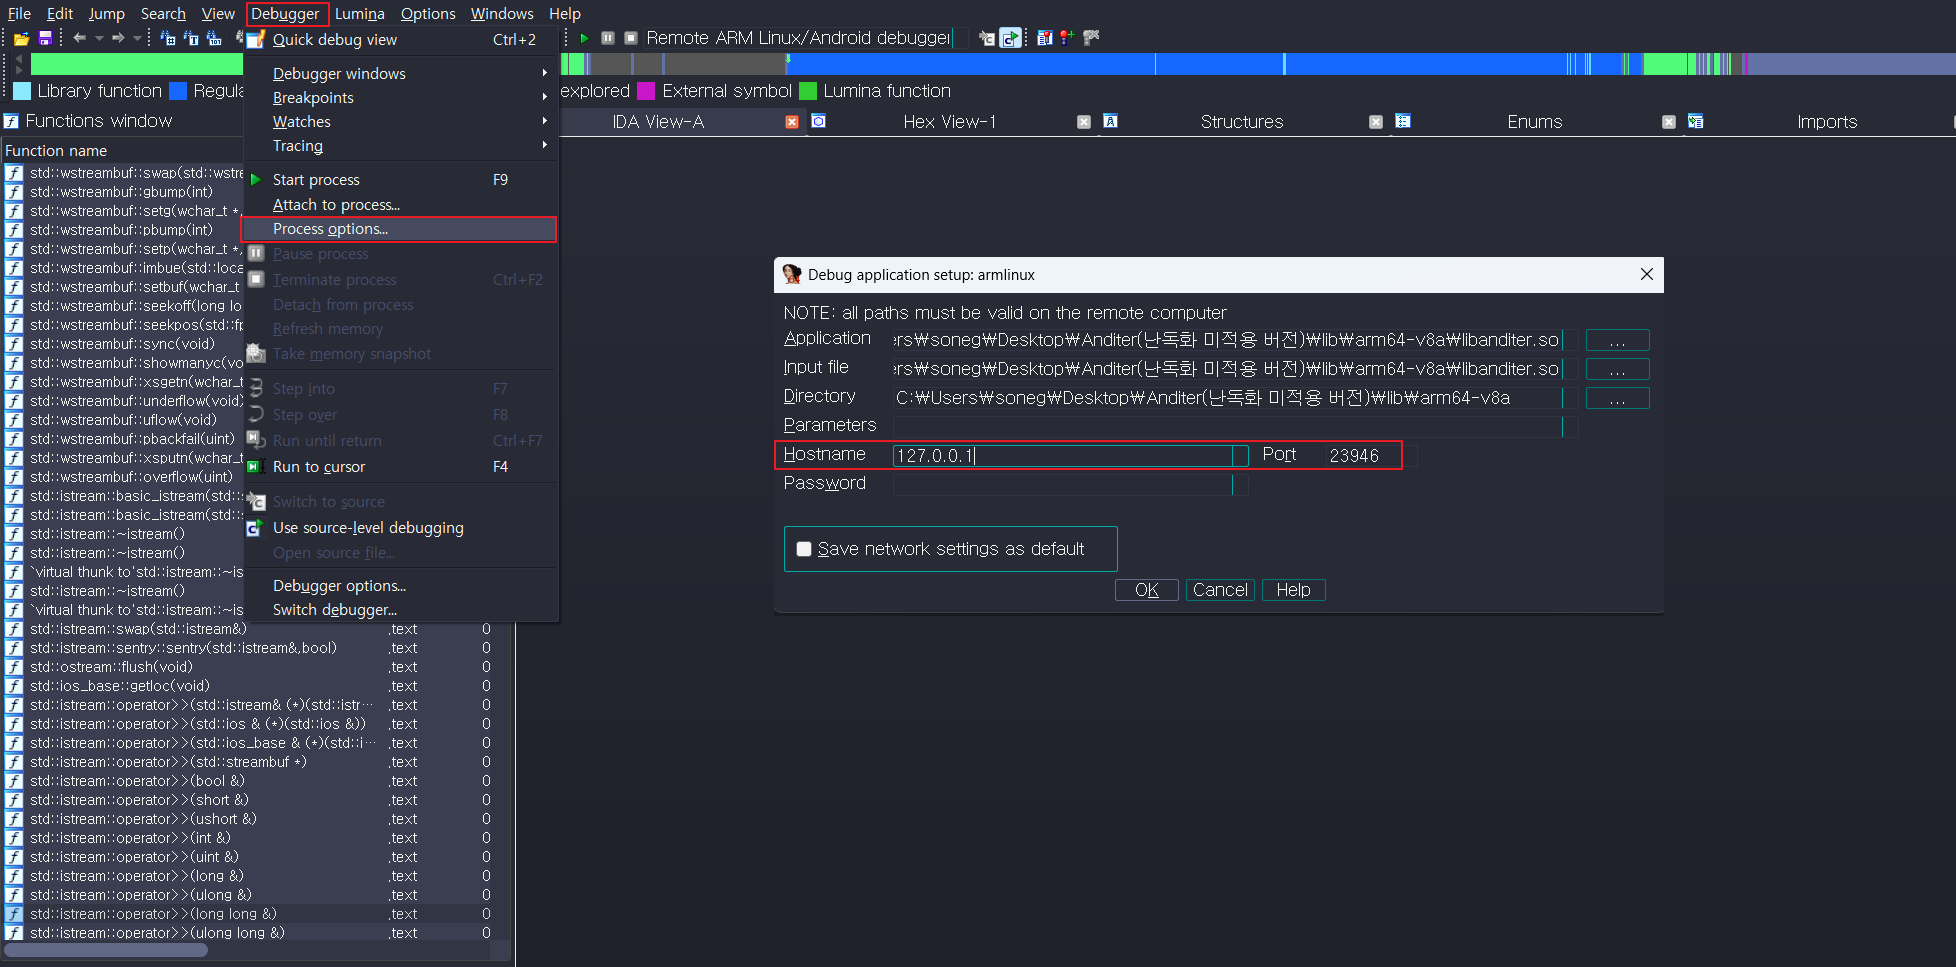Click the Quick debug view icon
This screenshot has width=1956, height=967.
pyautogui.click(x=256, y=40)
